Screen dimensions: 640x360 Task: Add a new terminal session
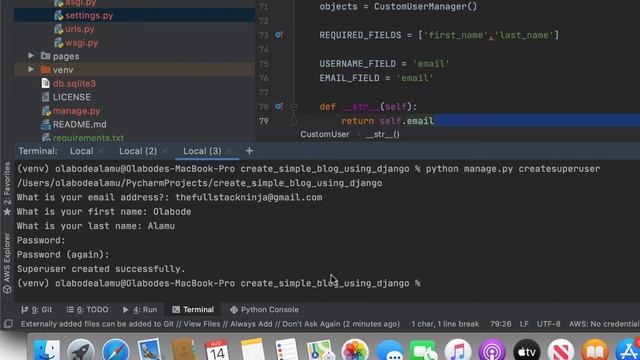tap(249, 151)
